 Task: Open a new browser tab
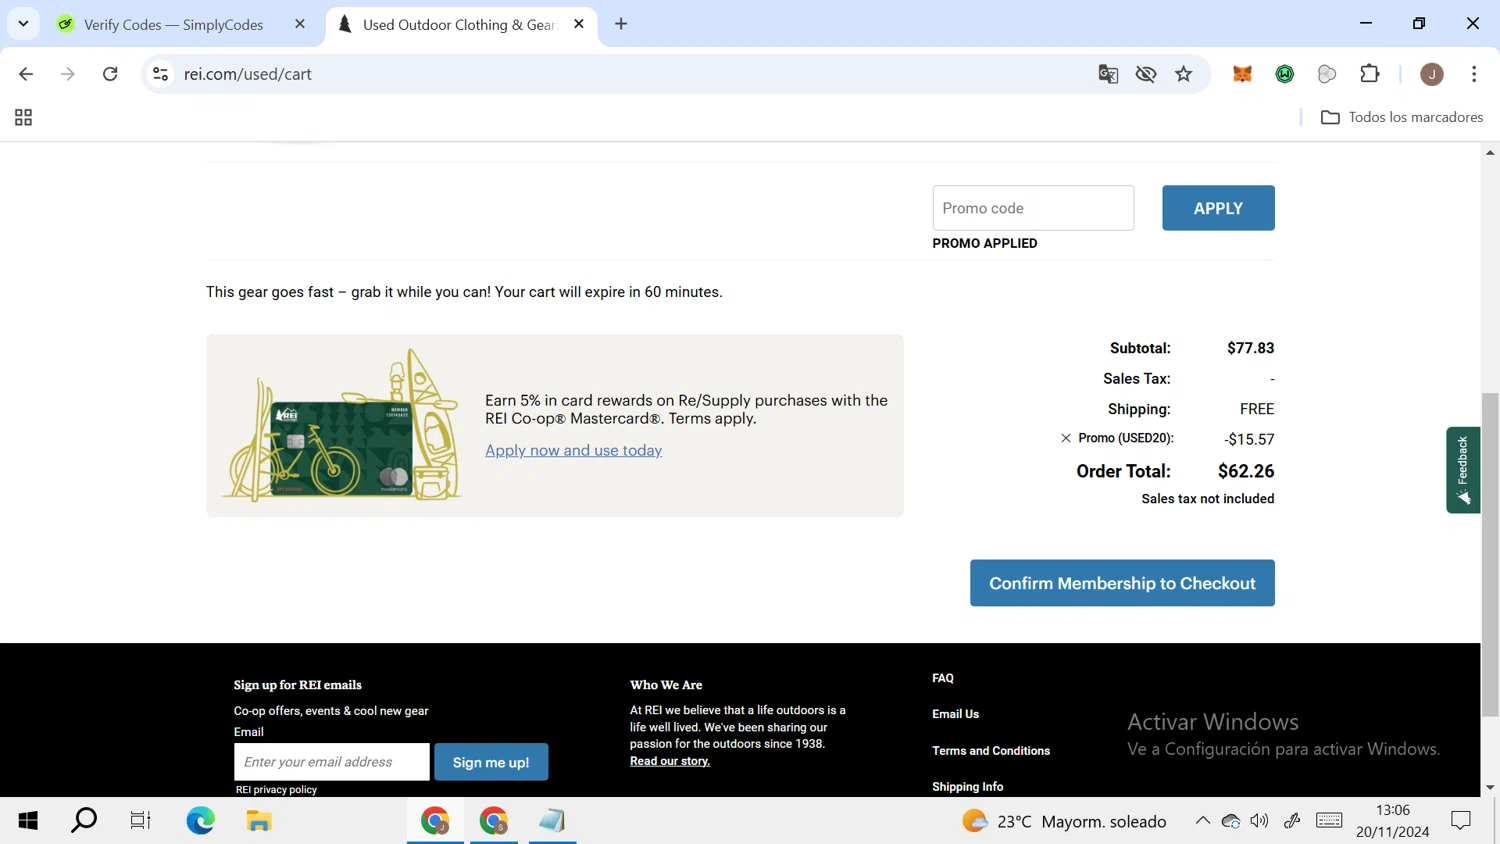pos(621,24)
